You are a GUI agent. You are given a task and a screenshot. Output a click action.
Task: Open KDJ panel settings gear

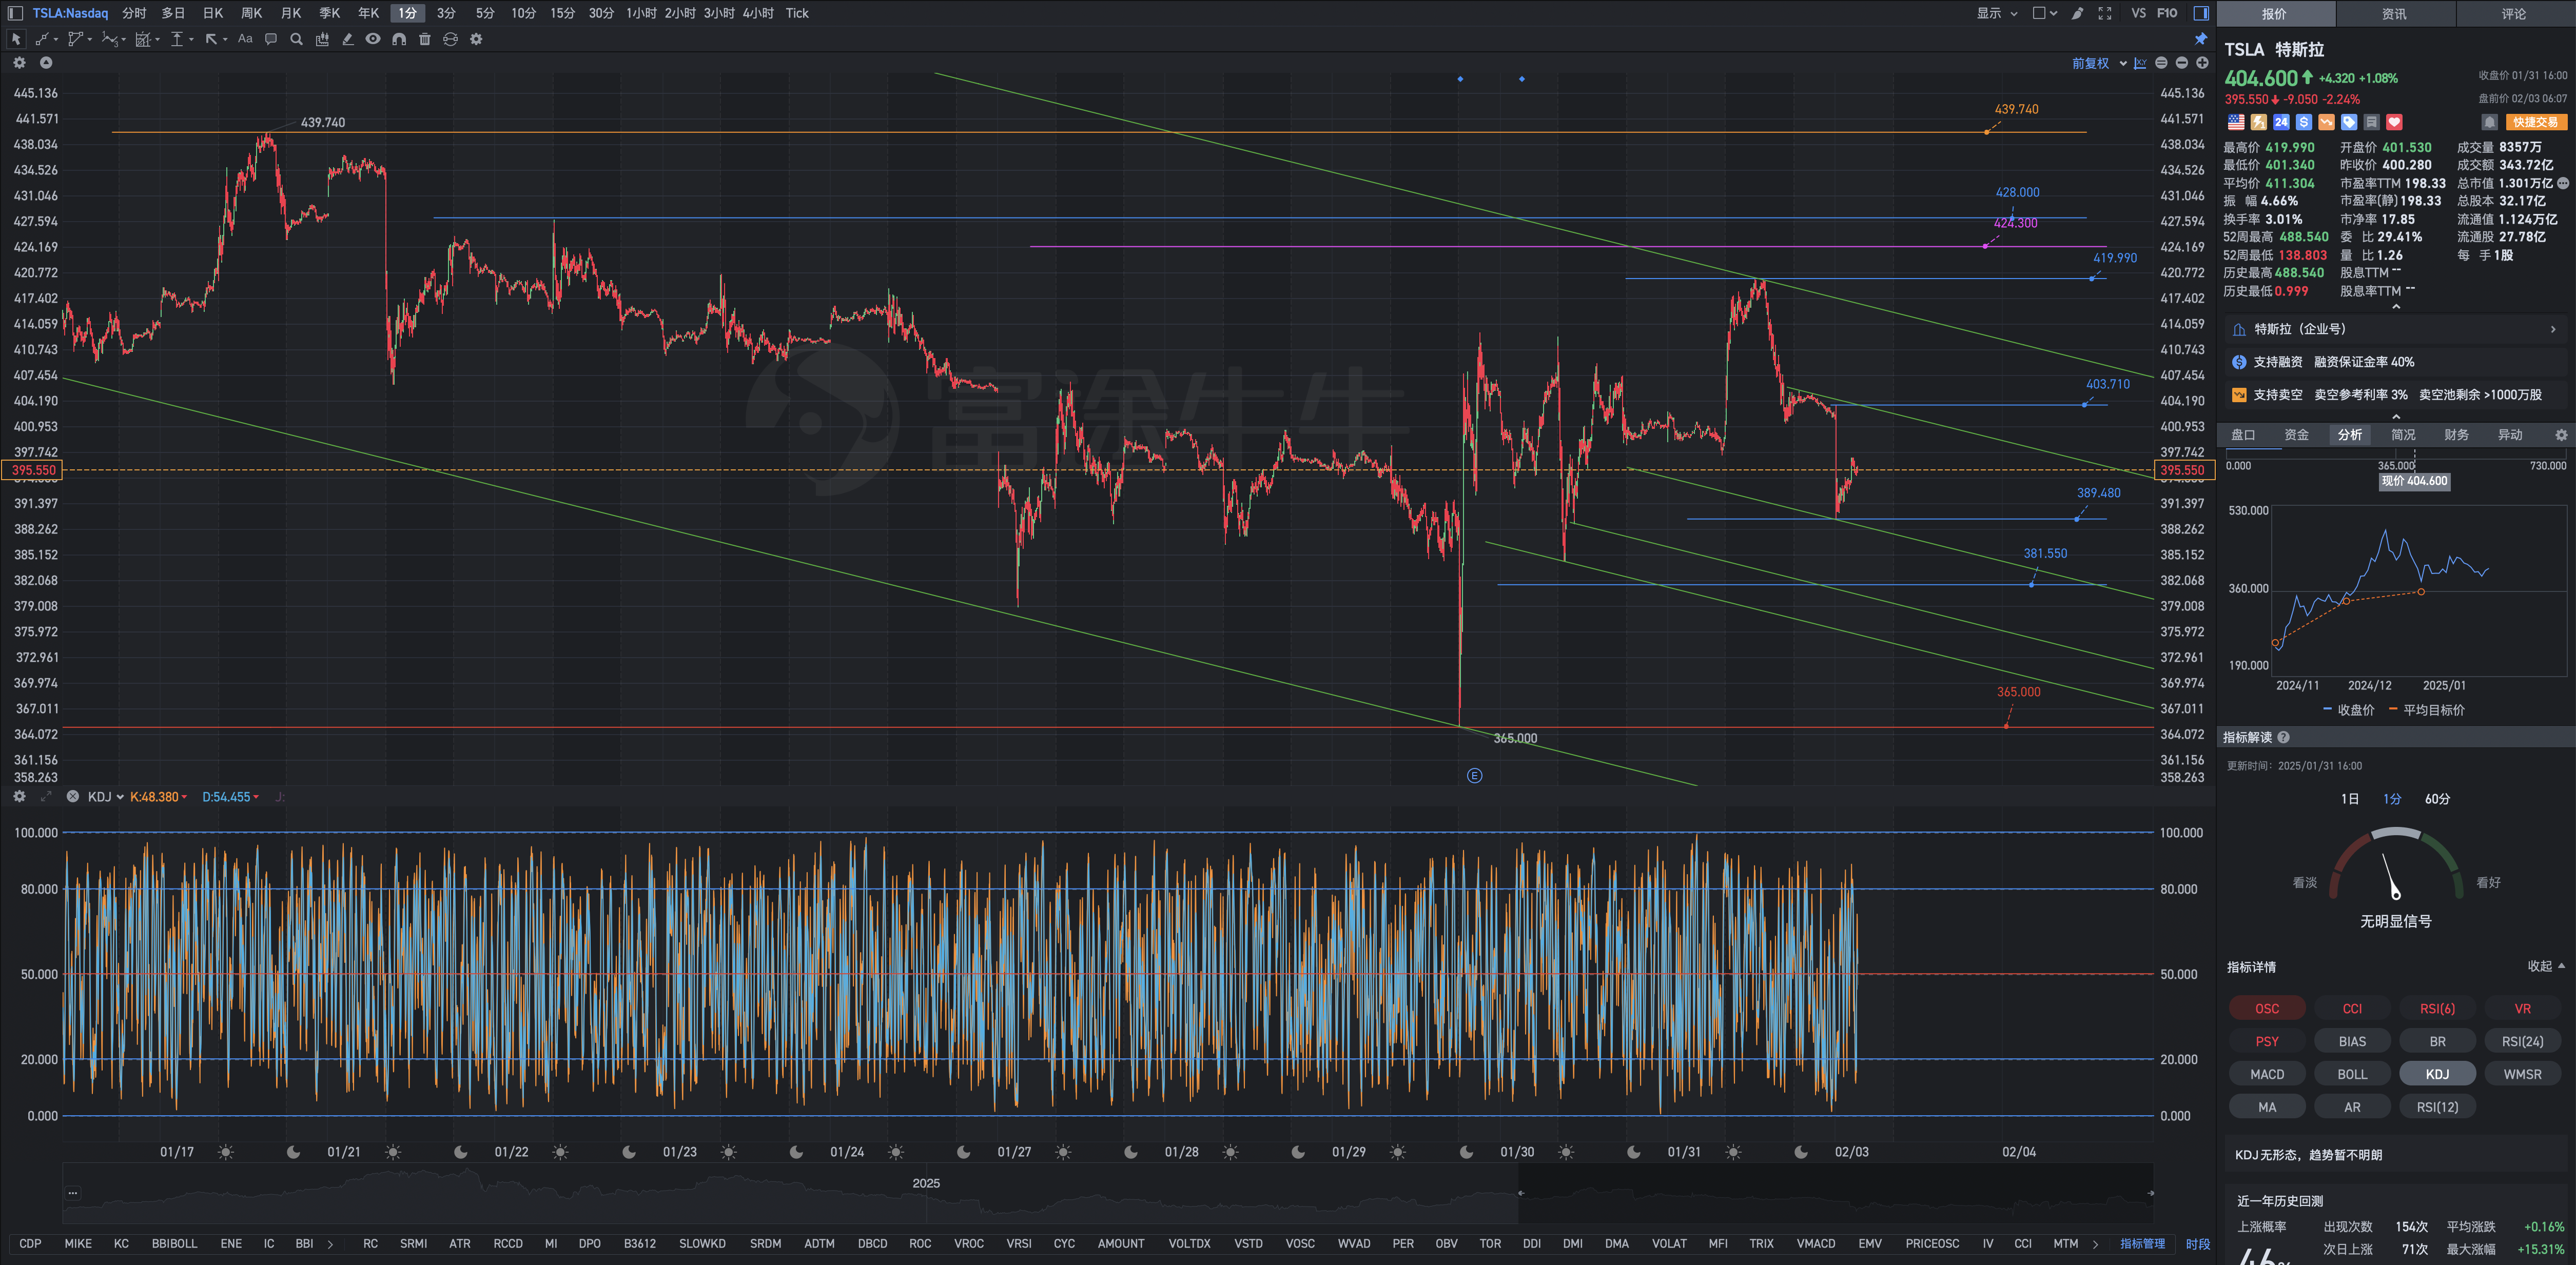coord(19,796)
